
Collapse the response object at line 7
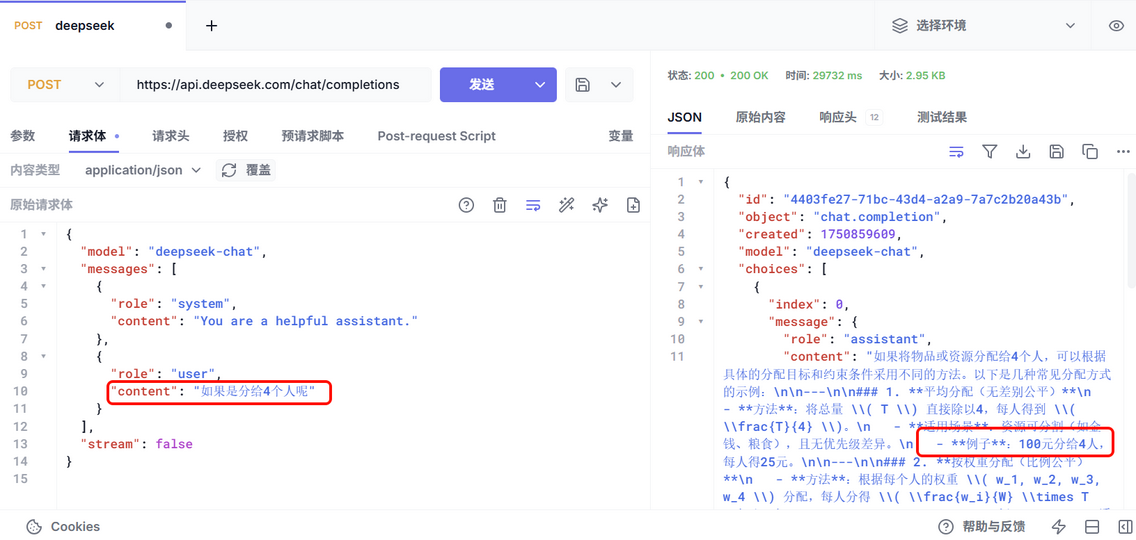pyautogui.click(x=701, y=286)
